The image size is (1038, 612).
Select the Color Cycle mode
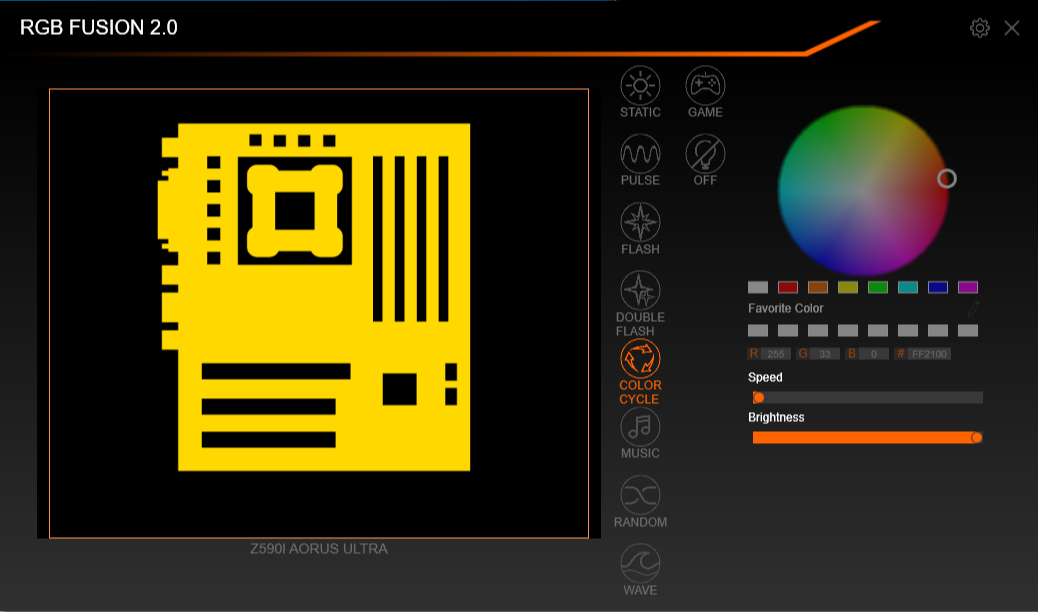(x=639, y=372)
